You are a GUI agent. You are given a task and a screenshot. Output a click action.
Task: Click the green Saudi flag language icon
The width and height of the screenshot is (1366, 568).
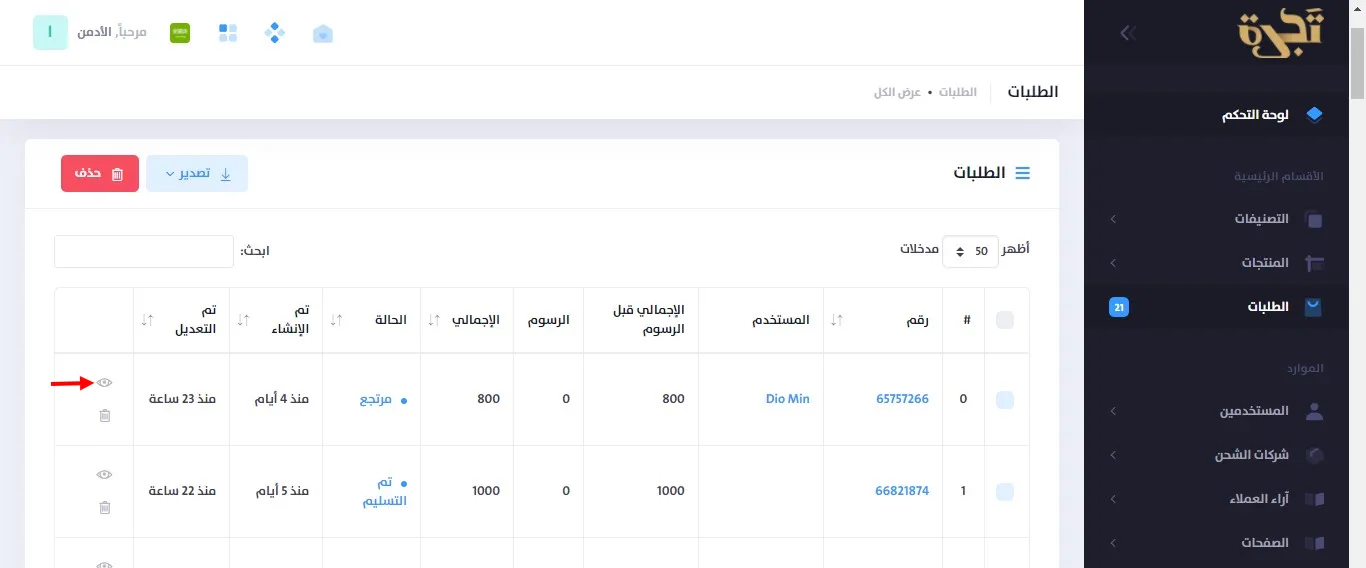180,33
